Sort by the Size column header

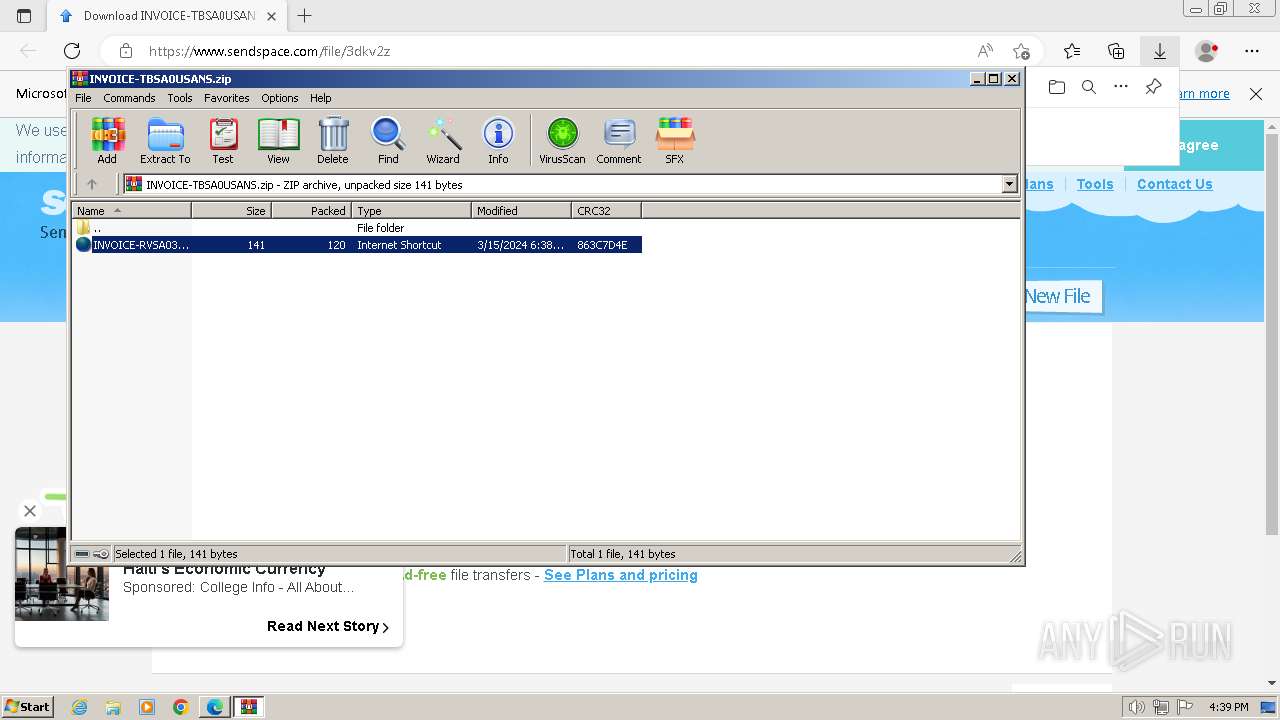(x=231, y=210)
